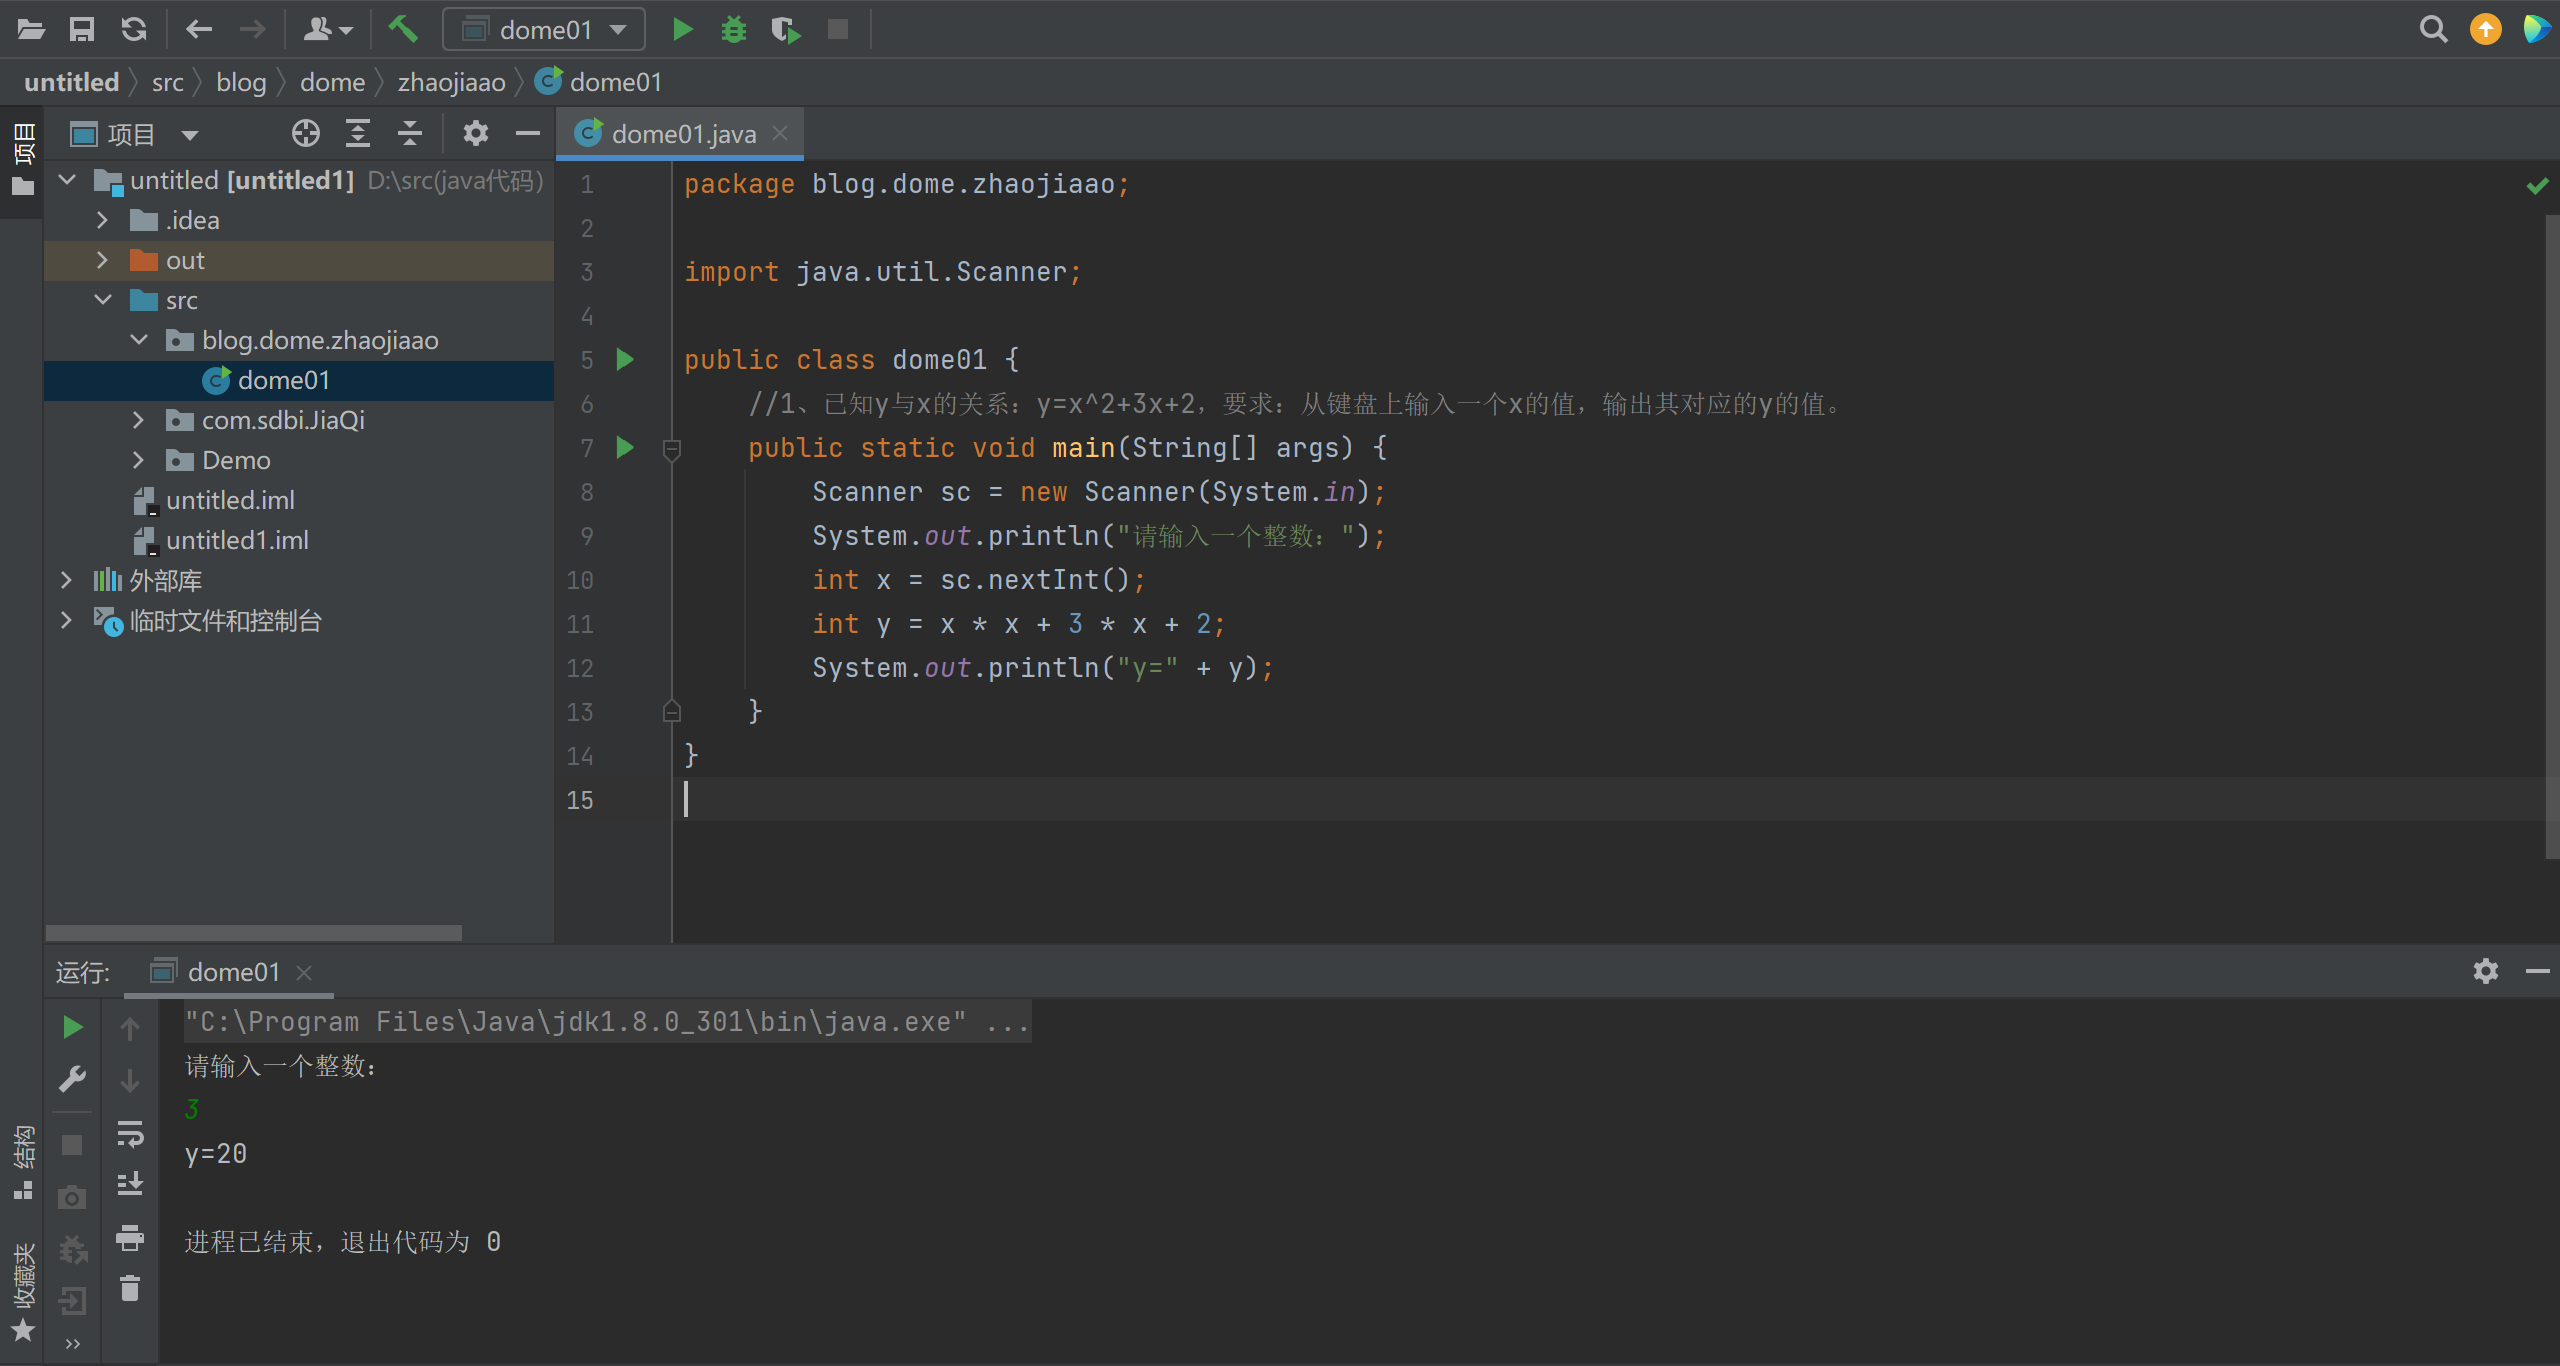The width and height of the screenshot is (2560, 1366).
Task: Toggle soft-wrap in the run console
Action: click(x=130, y=1133)
